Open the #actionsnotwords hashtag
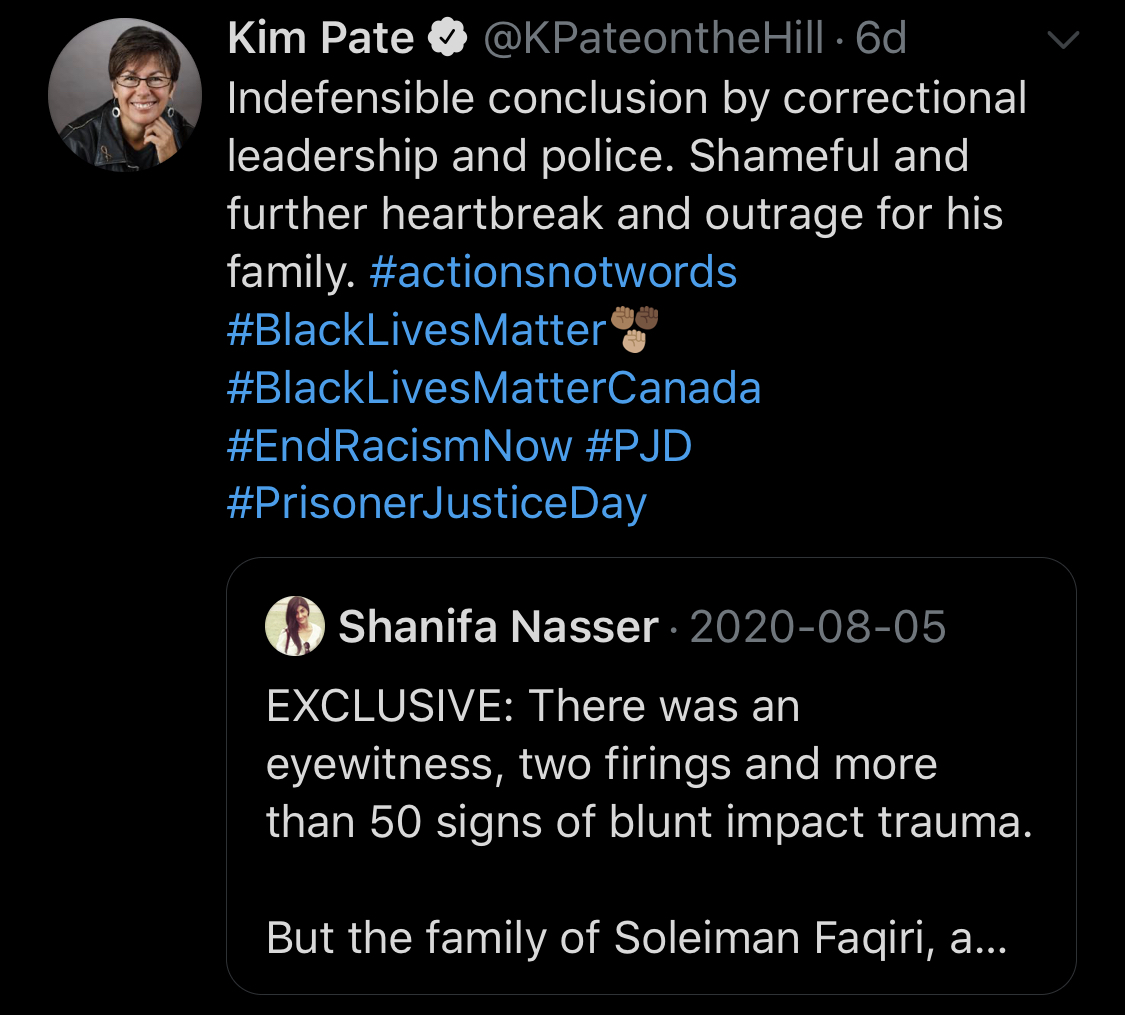 tap(552, 273)
